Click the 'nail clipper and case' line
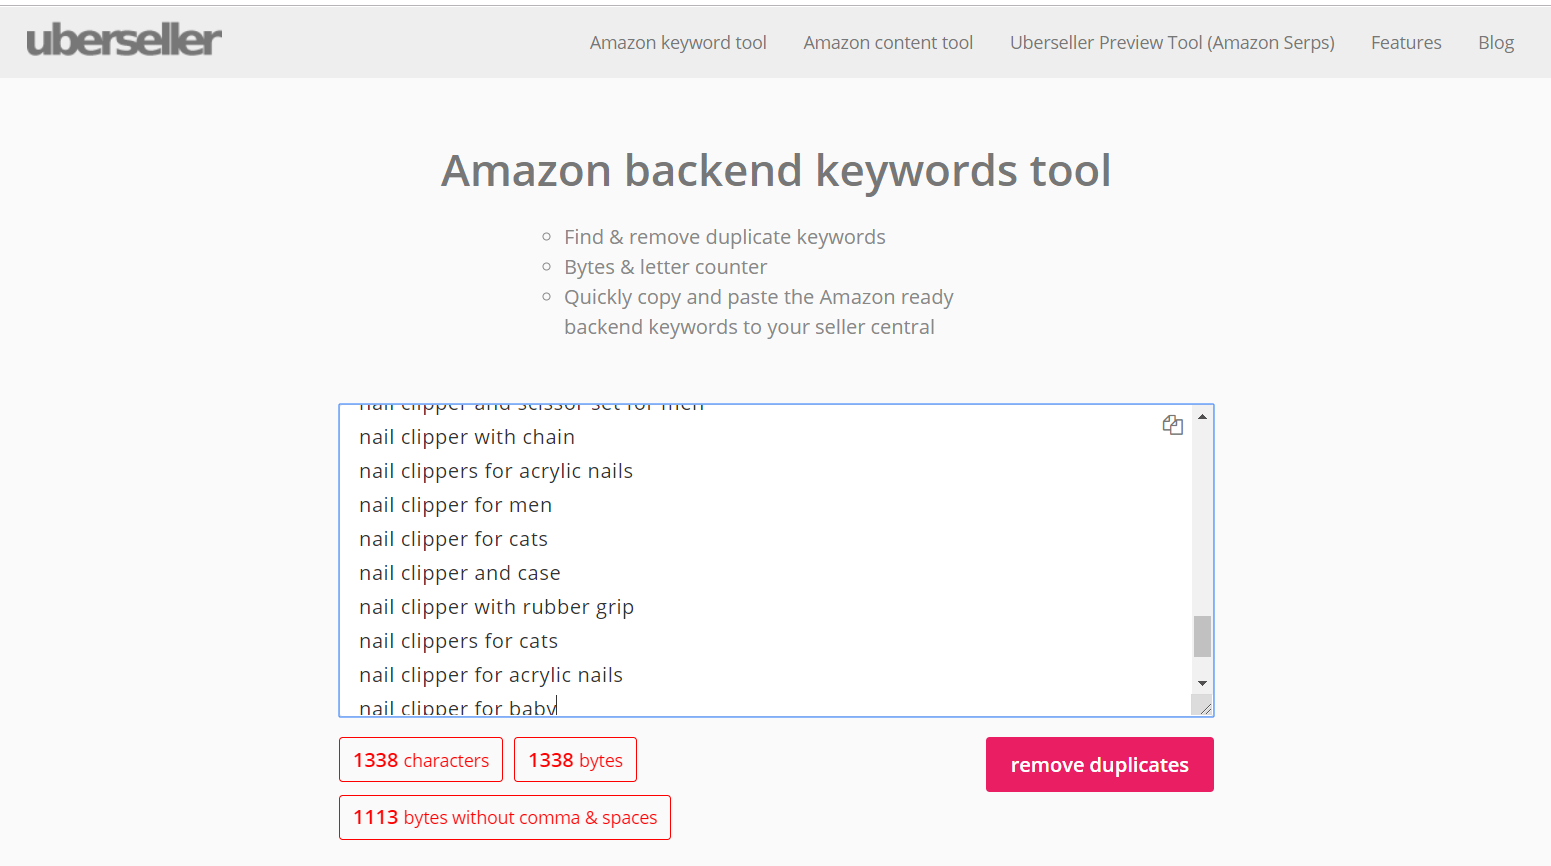 point(460,573)
